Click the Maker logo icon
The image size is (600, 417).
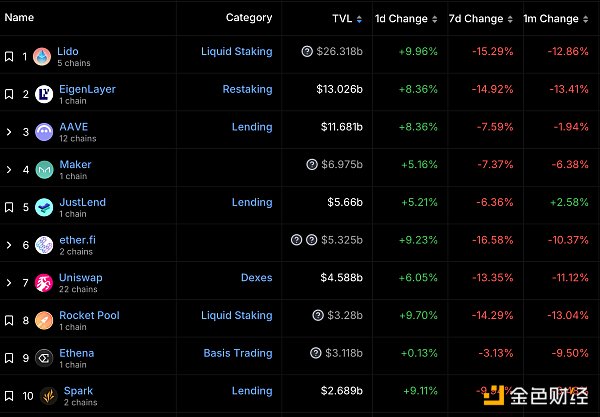43,170
